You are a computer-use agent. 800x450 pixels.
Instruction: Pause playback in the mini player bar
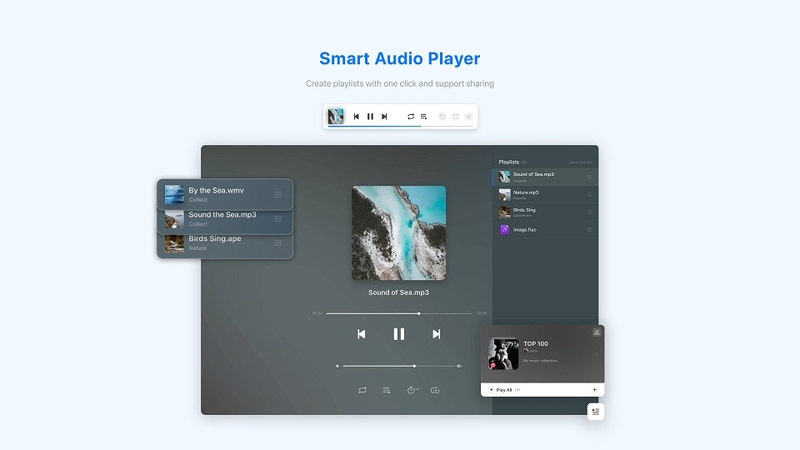pos(370,116)
